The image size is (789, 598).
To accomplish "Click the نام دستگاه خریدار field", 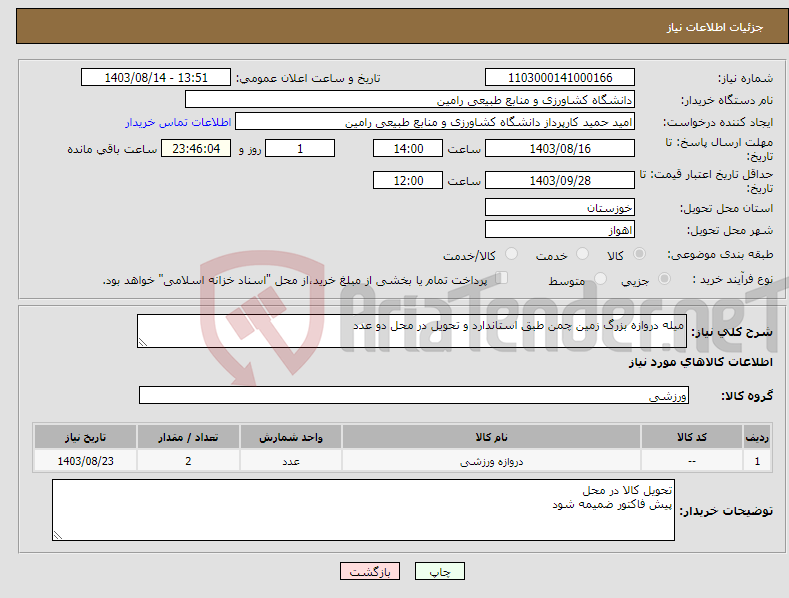I will [x=410, y=99].
